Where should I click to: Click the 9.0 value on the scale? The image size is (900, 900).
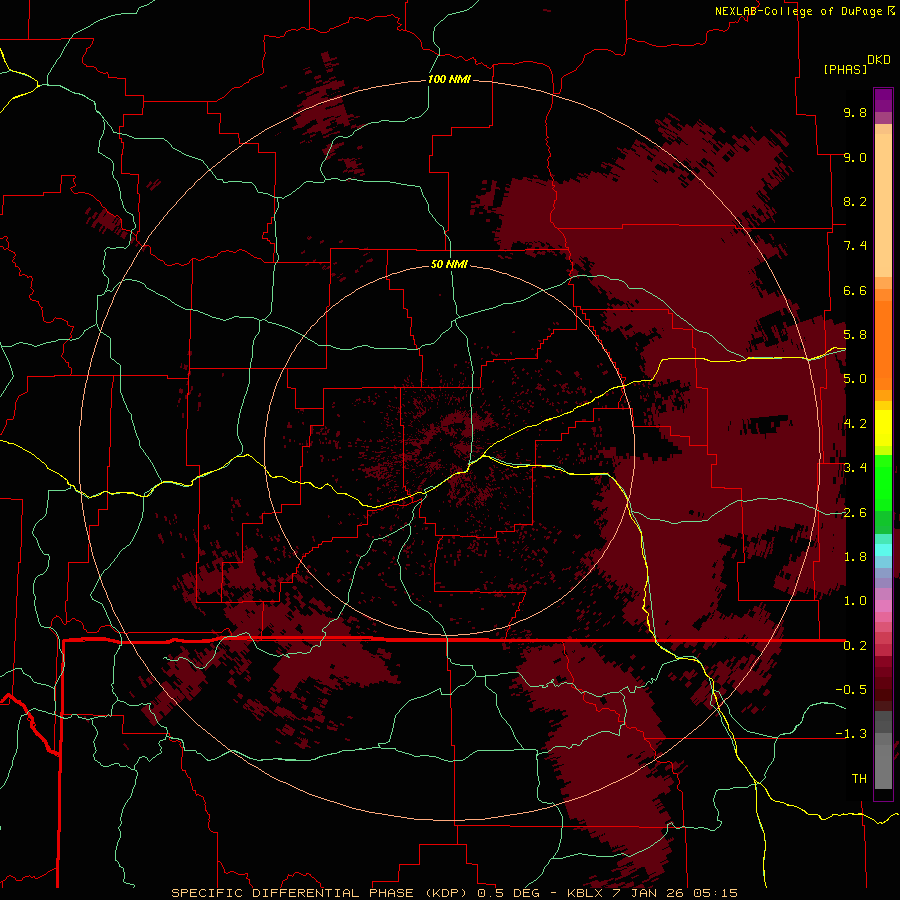(x=855, y=157)
